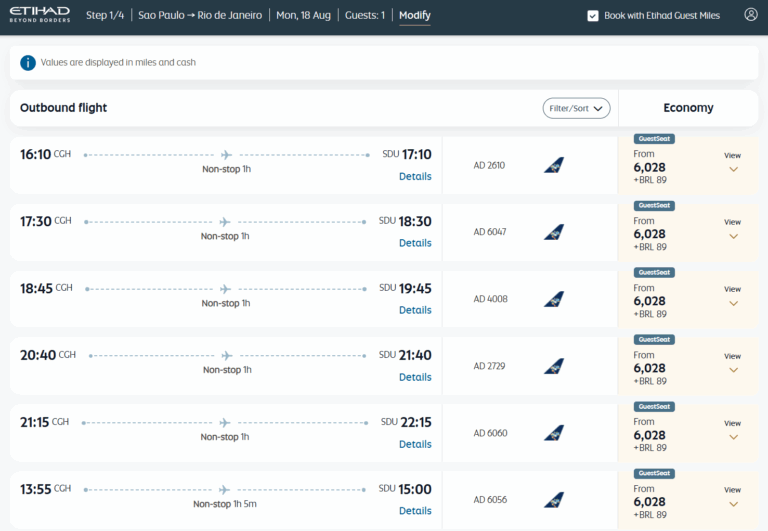This screenshot has width=768, height=531.
Task: Expand View fares for 18:45 flight
Action: (733, 297)
